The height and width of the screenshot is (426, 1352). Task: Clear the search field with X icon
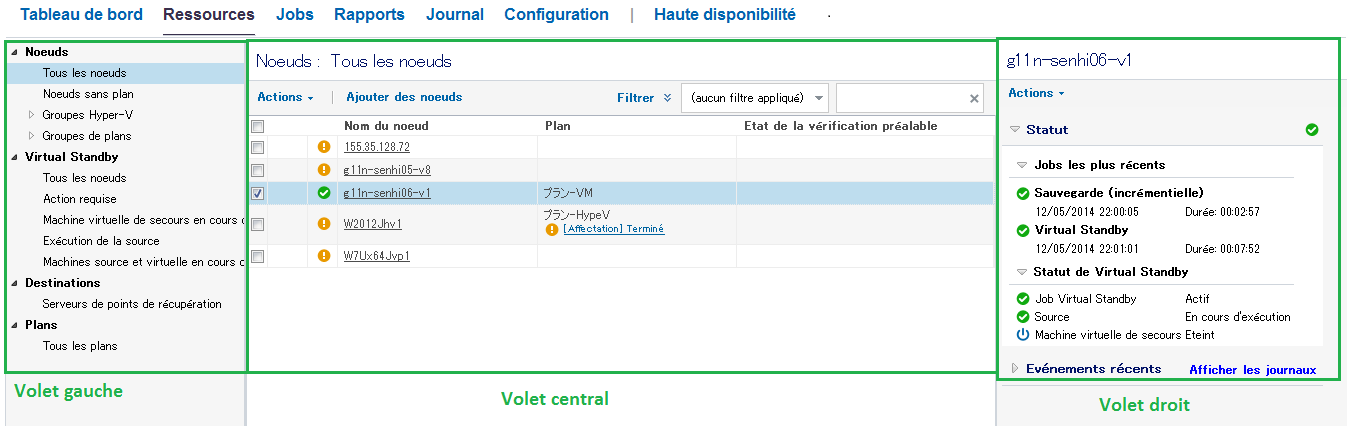[x=974, y=98]
